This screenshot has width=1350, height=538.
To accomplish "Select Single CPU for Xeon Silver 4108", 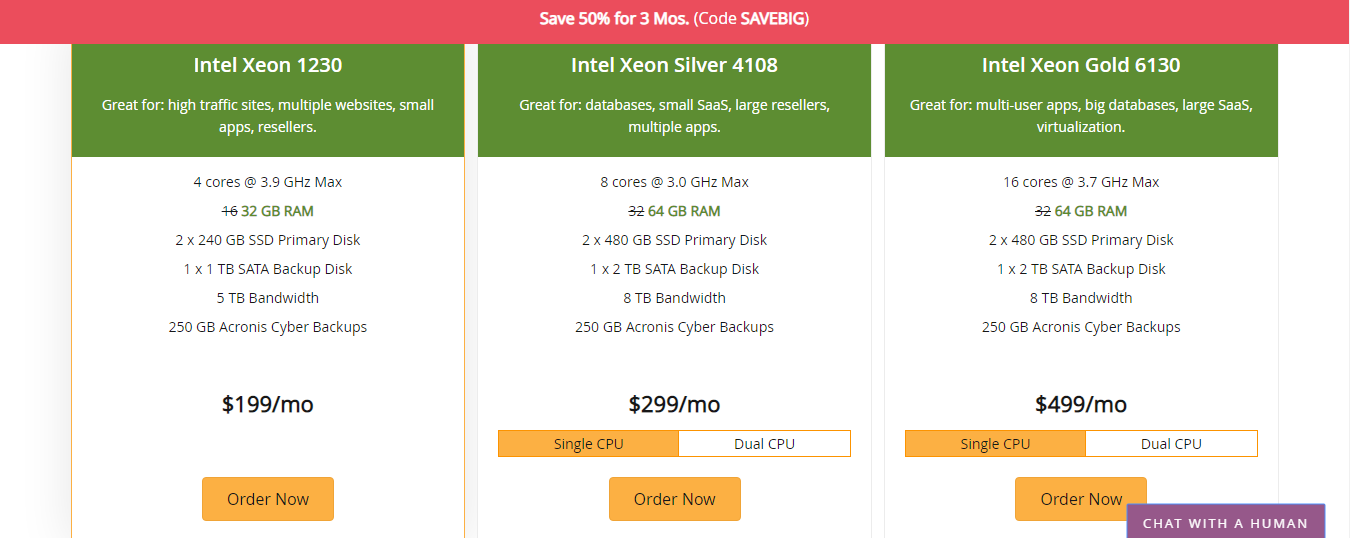I will click(588, 444).
